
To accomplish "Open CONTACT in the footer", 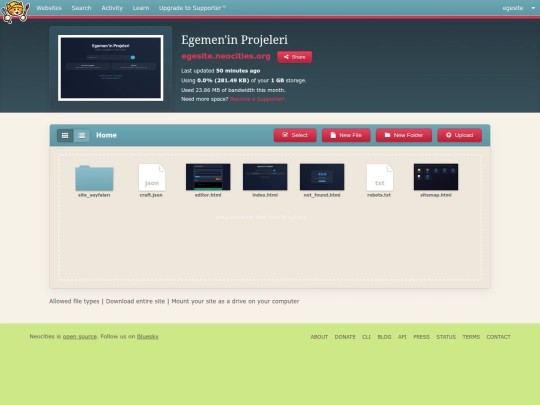I will pyautogui.click(x=498, y=337).
